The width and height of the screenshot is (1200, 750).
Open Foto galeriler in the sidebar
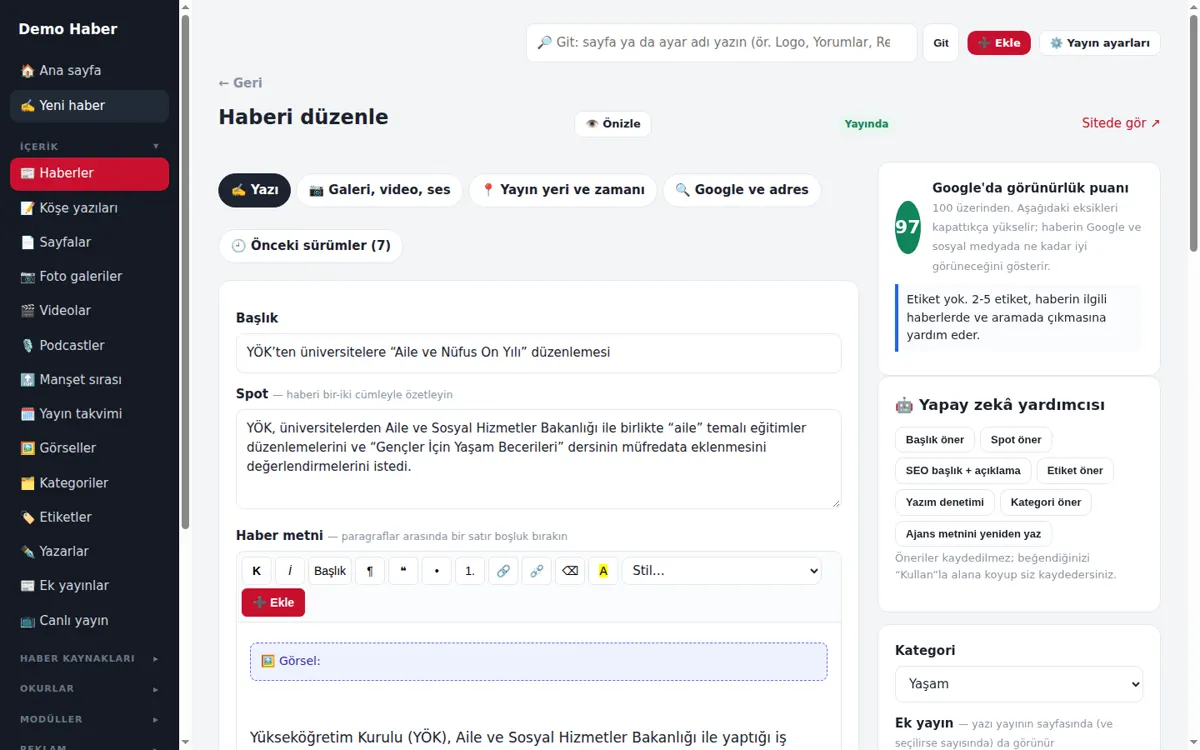coord(90,276)
